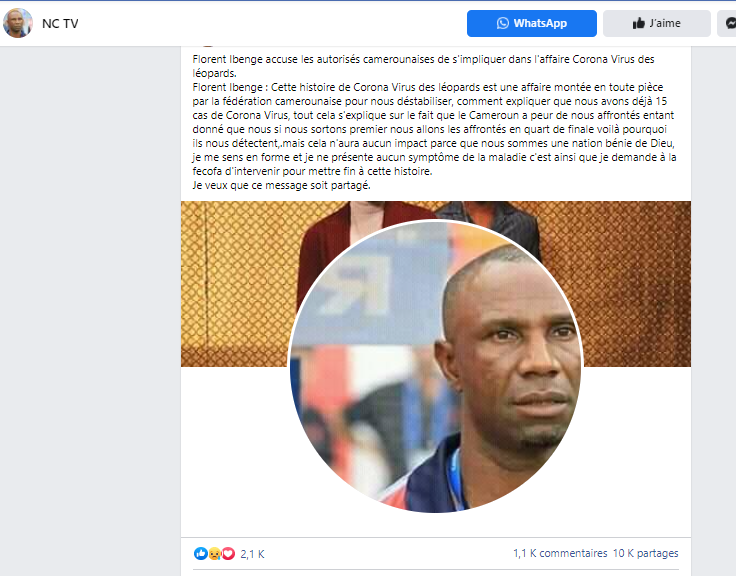Screen dimensions: 736x576
Task: View the 10 K partages list
Action: tap(645, 553)
